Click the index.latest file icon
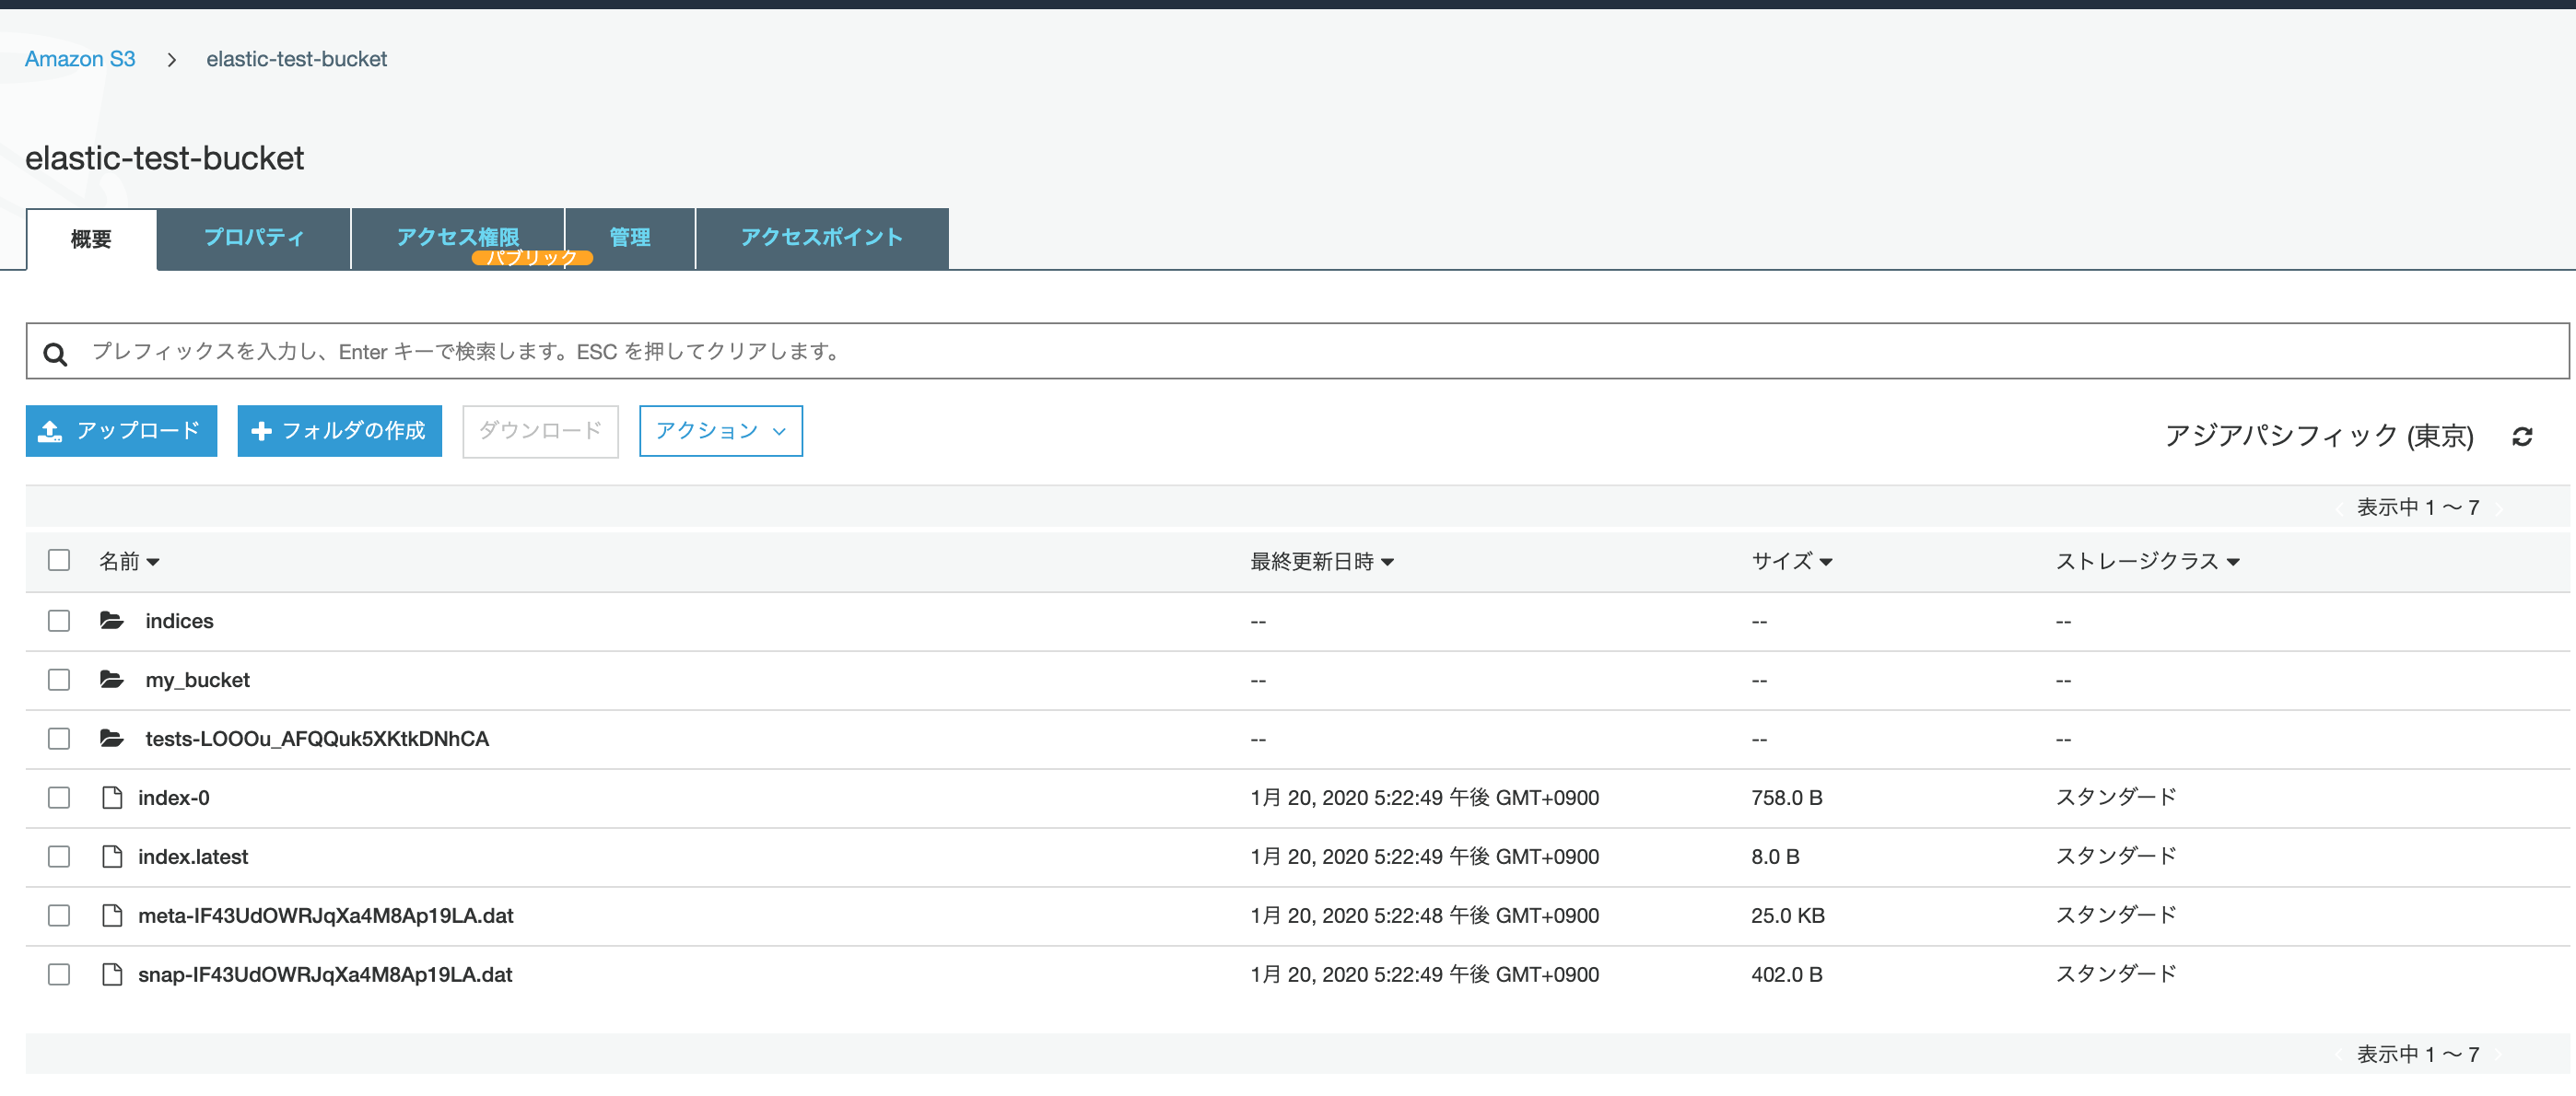2576x1096 pixels. pyautogui.click(x=112, y=857)
